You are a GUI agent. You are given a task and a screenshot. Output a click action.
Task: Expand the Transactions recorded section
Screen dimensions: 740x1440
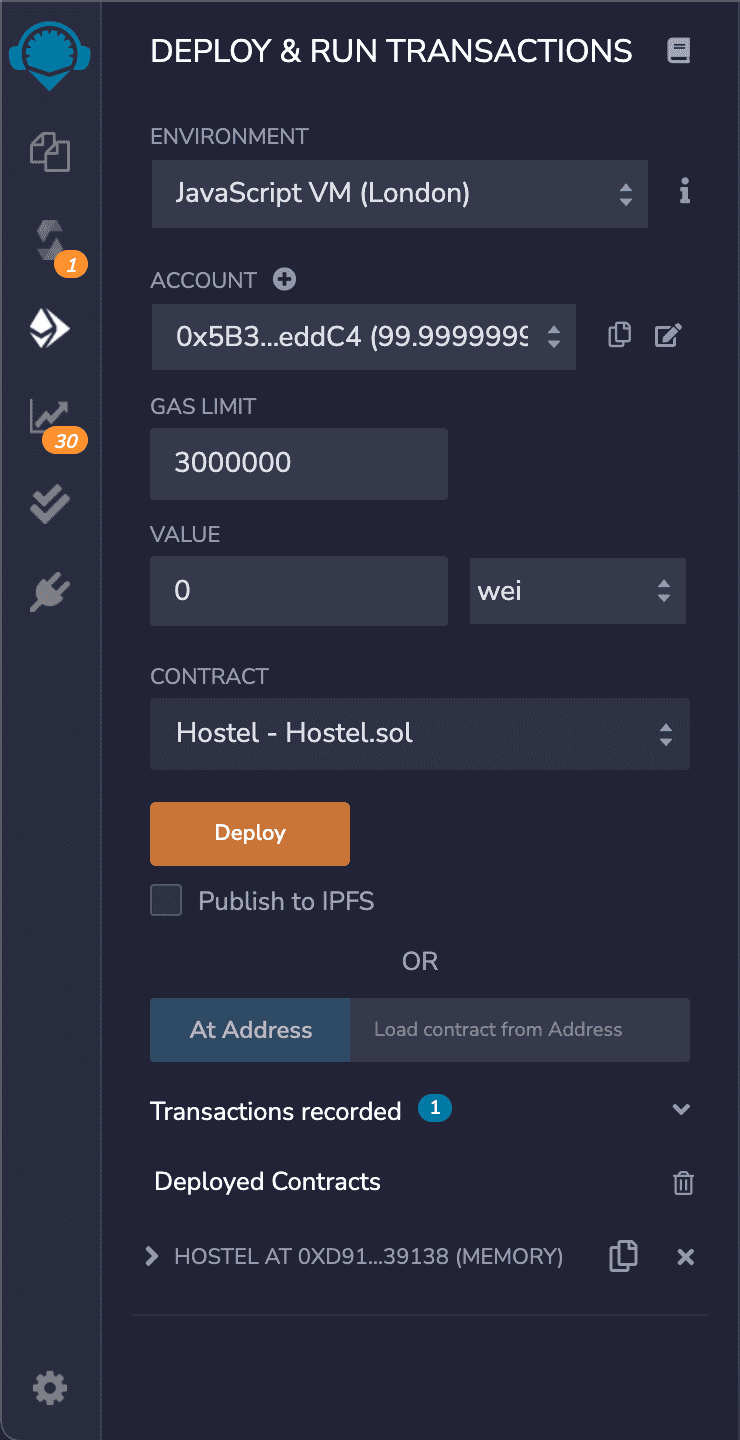pyautogui.click(x=681, y=1110)
